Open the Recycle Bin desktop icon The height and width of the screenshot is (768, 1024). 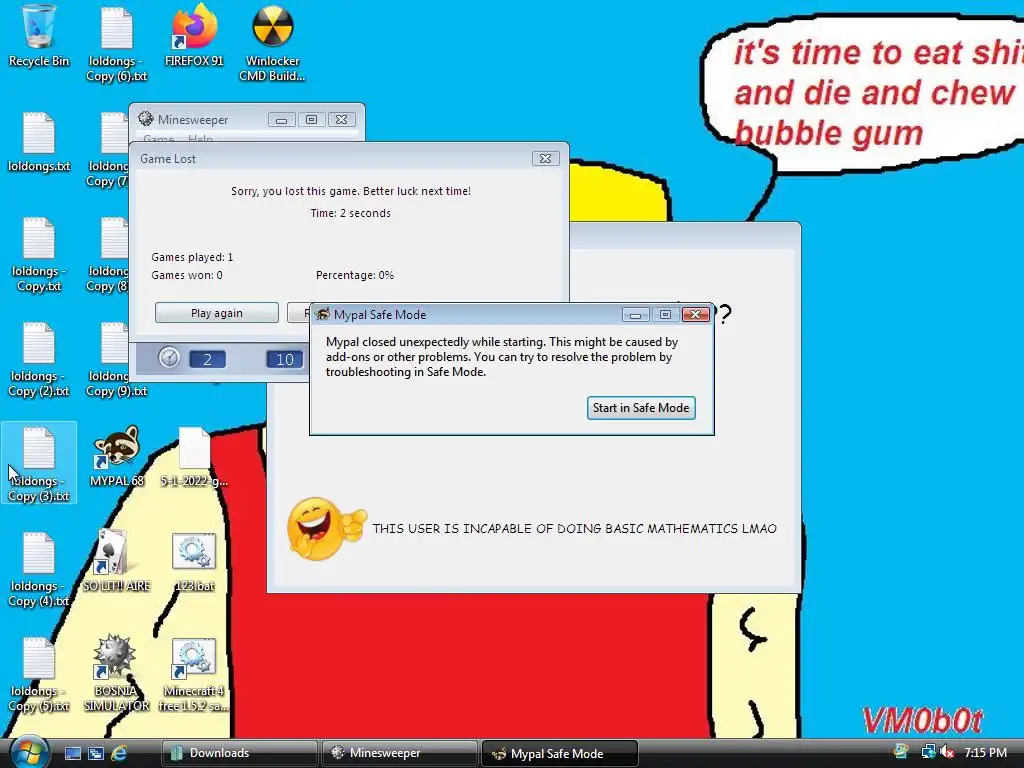coord(39,37)
